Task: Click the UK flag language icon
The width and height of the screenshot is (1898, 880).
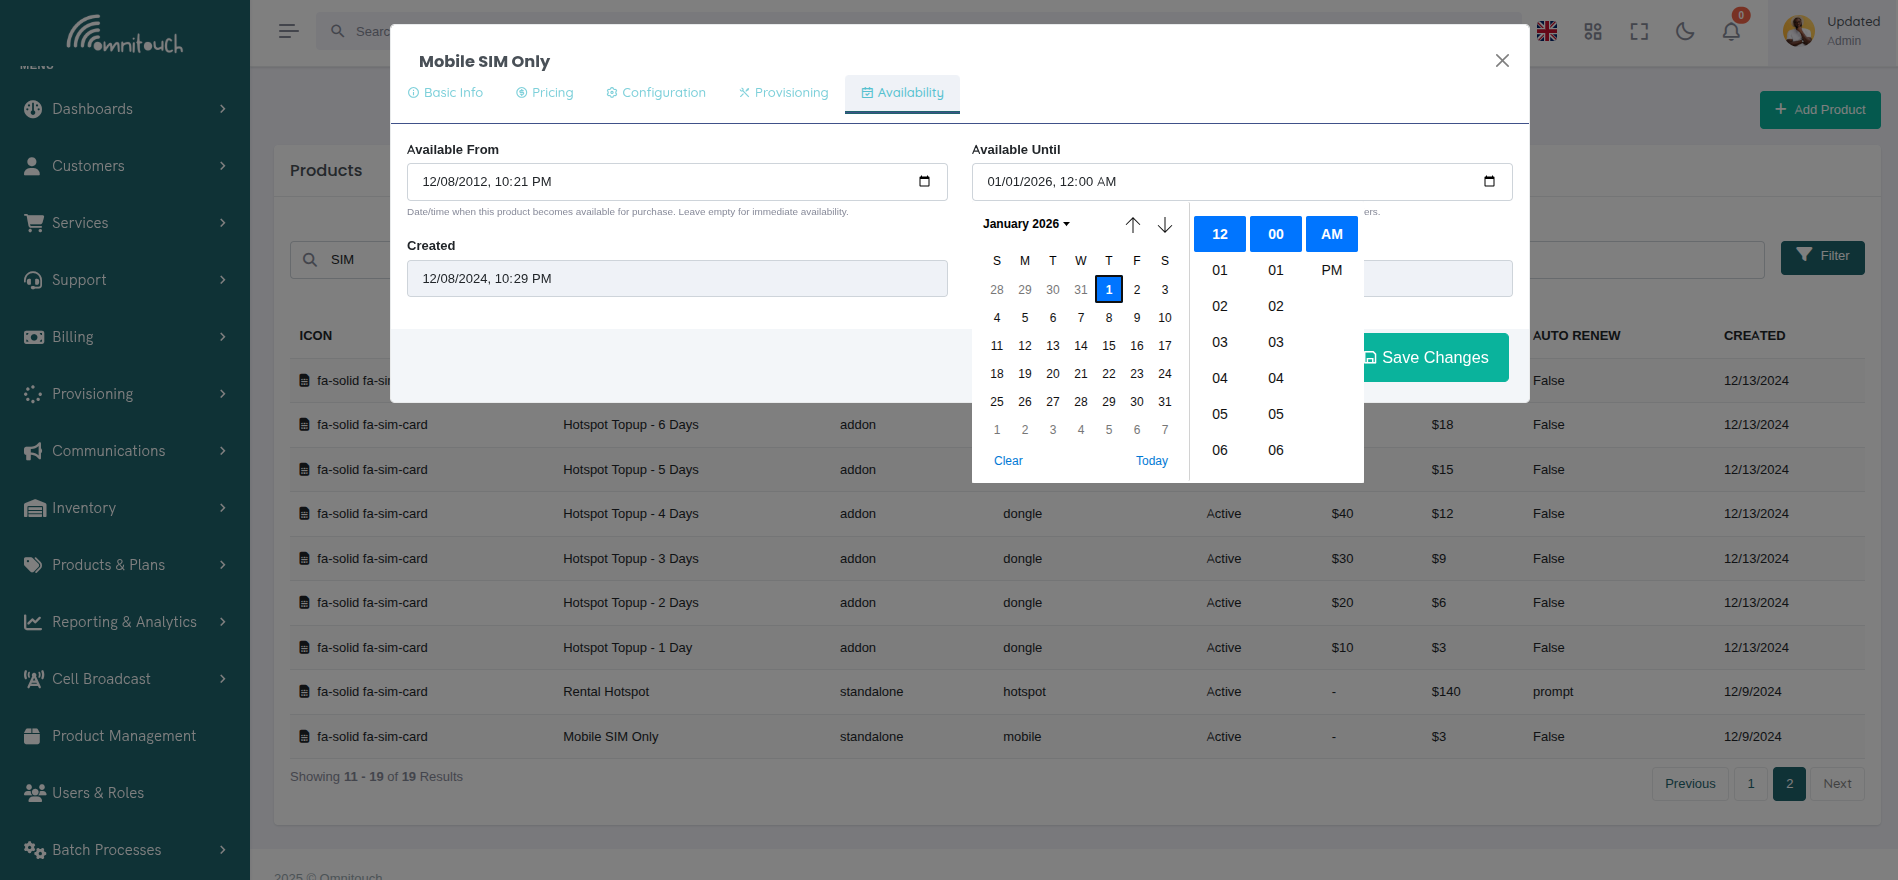Action: click(1547, 32)
